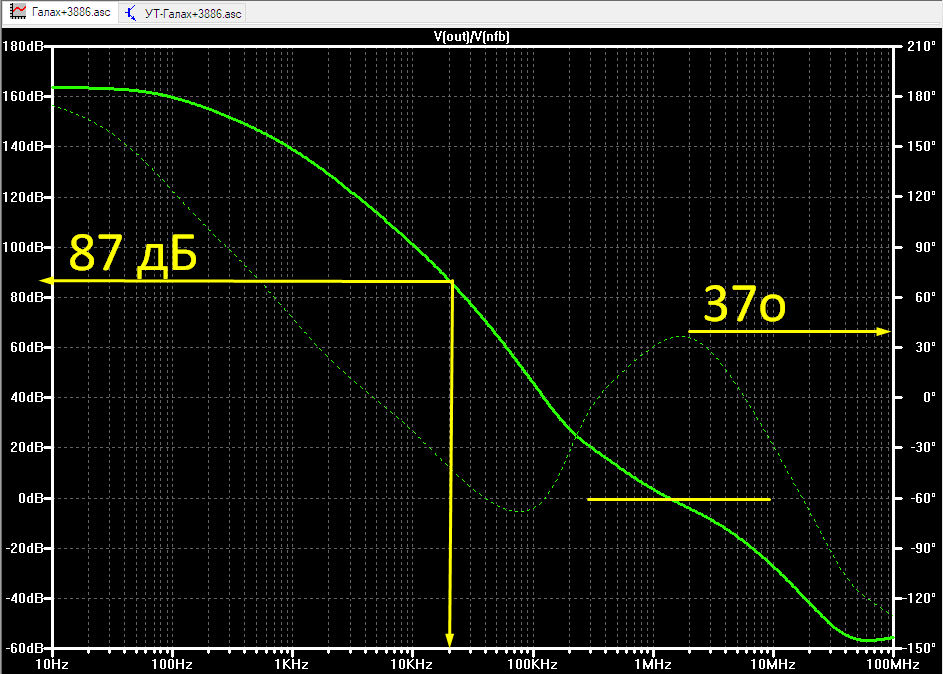943x674 pixels.
Task: Click the -150° phase axis label
Action: point(918,648)
